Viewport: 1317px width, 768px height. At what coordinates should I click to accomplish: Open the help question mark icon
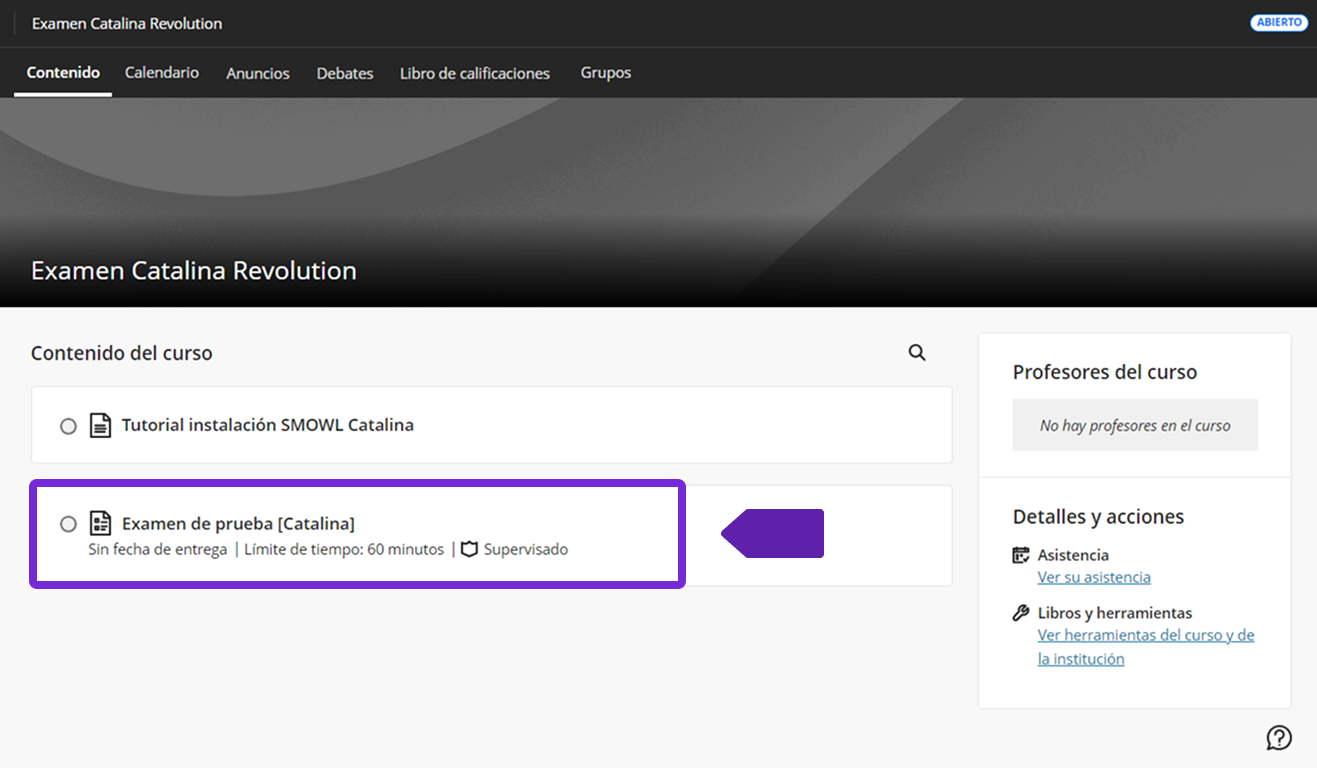[1278, 738]
